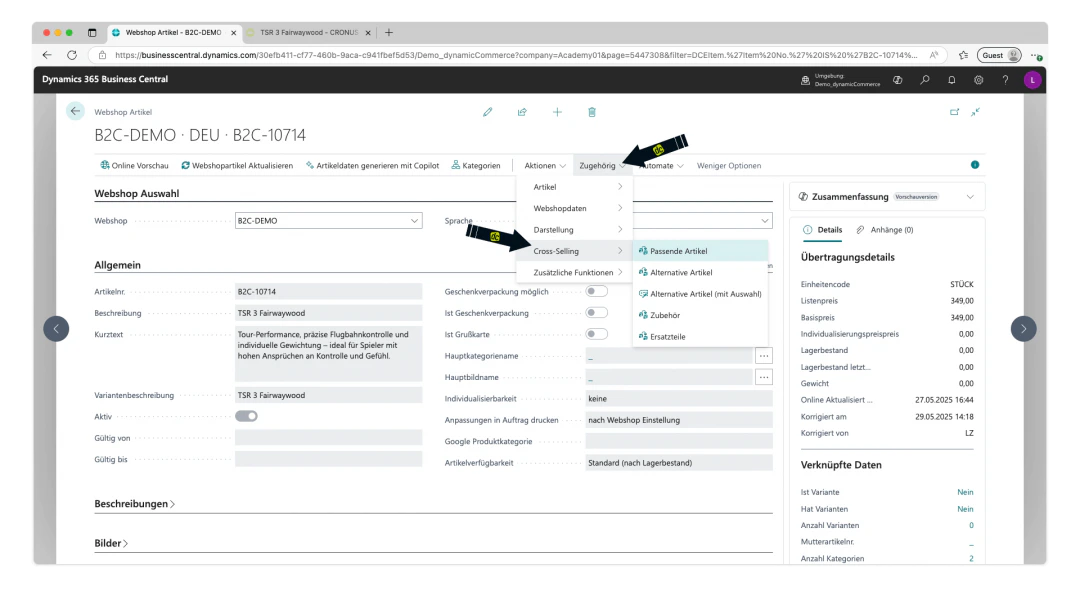The height and width of the screenshot is (608, 1080).
Task: Delete record using the trash icon
Action: pos(592,112)
